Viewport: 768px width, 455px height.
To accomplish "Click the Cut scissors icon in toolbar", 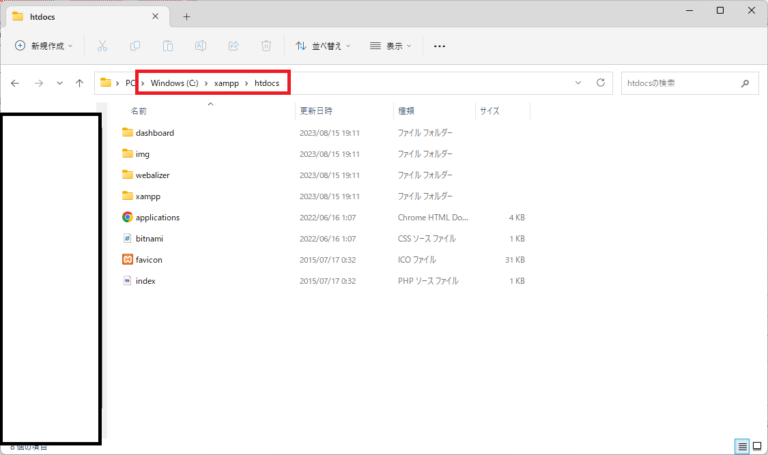I will pos(102,46).
